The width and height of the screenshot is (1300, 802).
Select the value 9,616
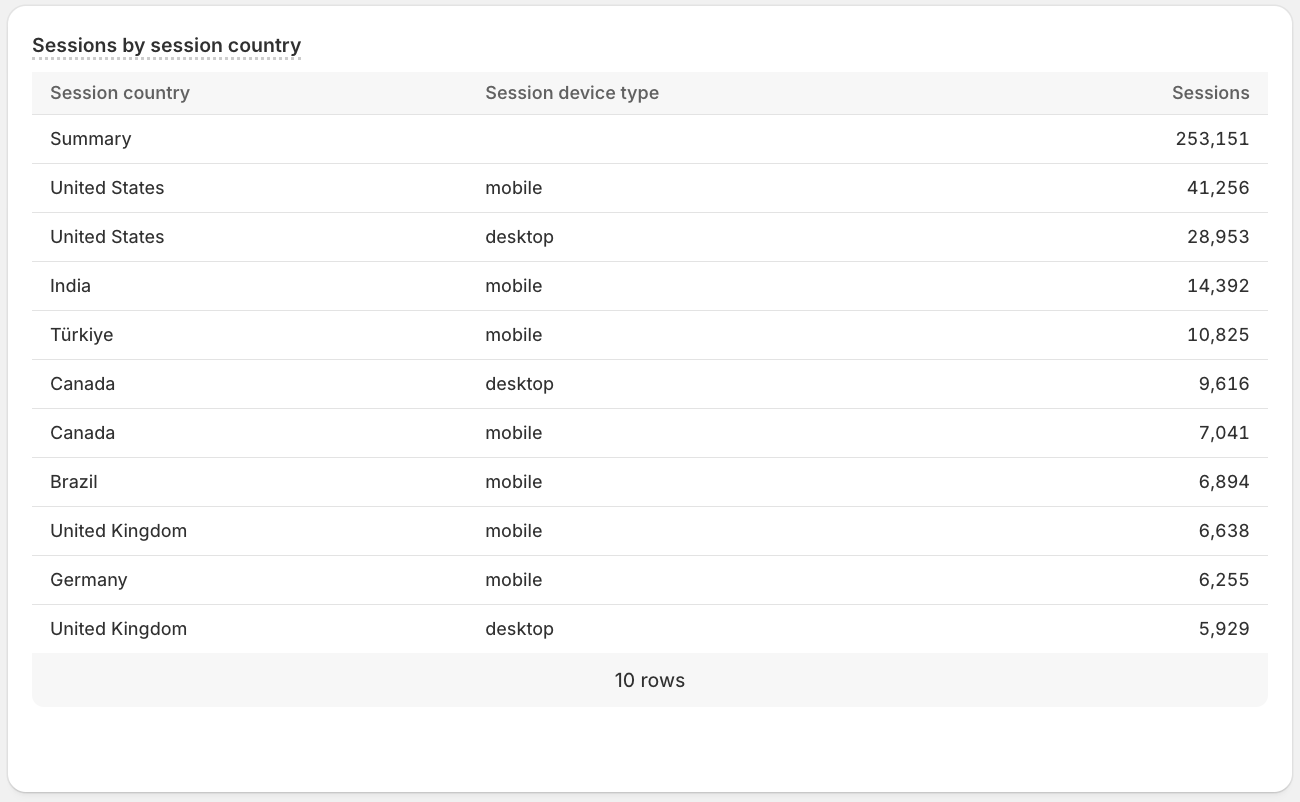click(1224, 384)
